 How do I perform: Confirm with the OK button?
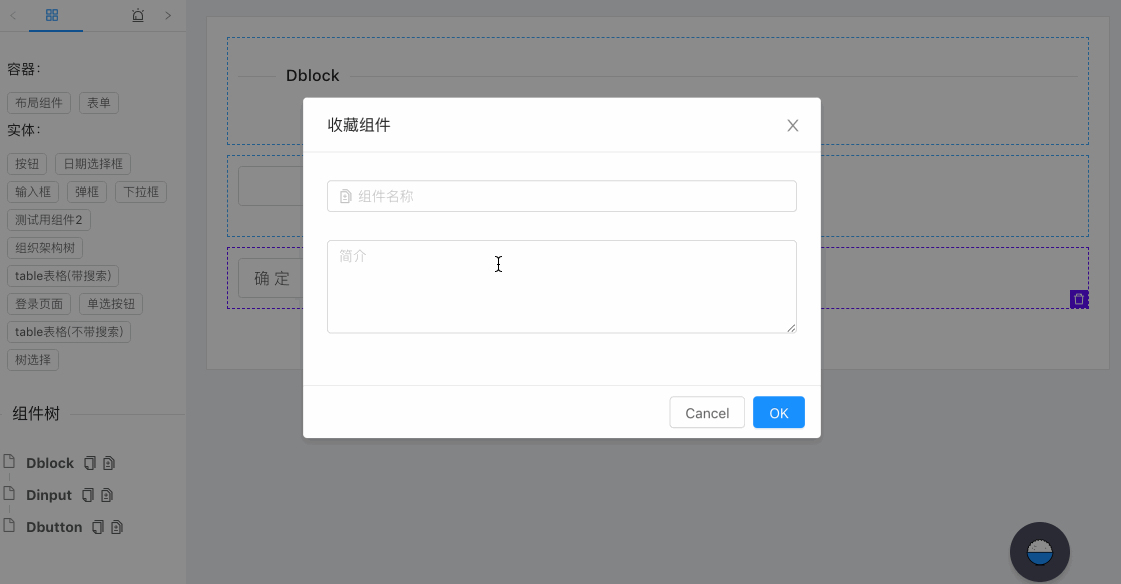click(x=779, y=413)
